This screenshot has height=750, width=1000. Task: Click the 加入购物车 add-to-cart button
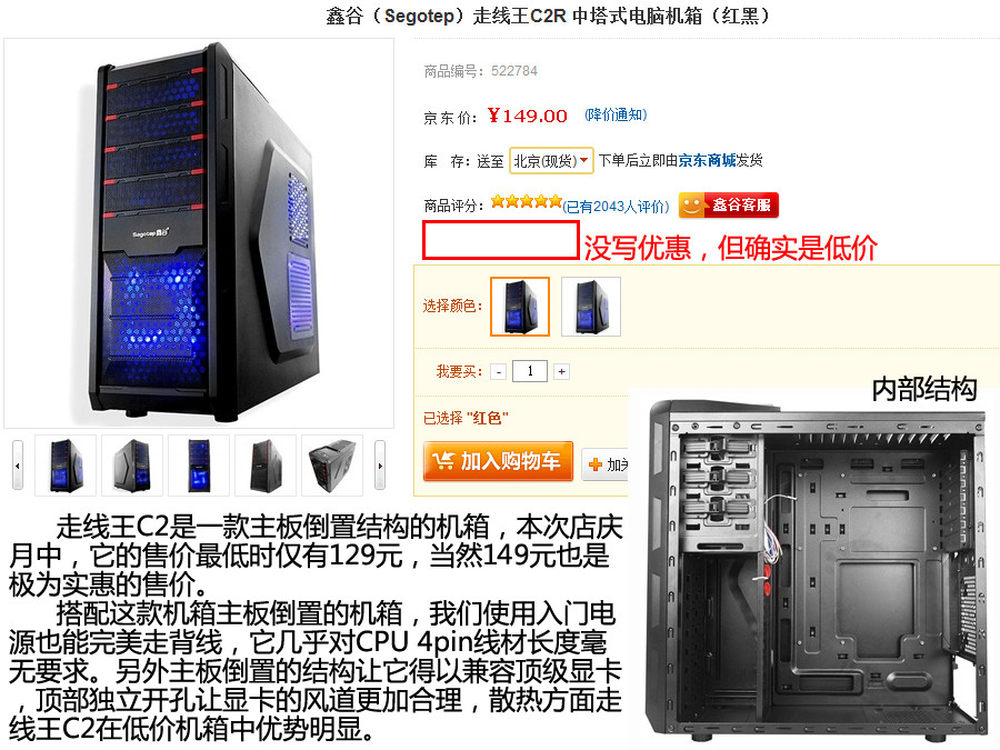498,461
